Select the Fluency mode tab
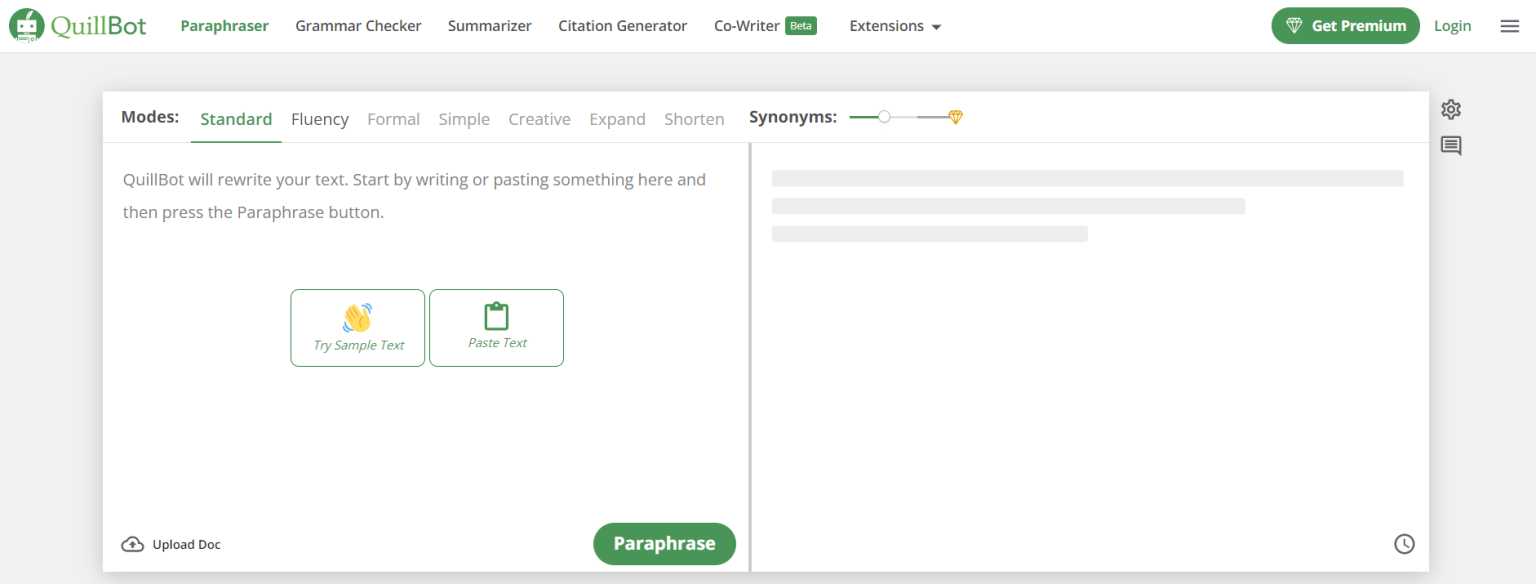Image resolution: width=1536 pixels, height=584 pixels. pos(320,119)
